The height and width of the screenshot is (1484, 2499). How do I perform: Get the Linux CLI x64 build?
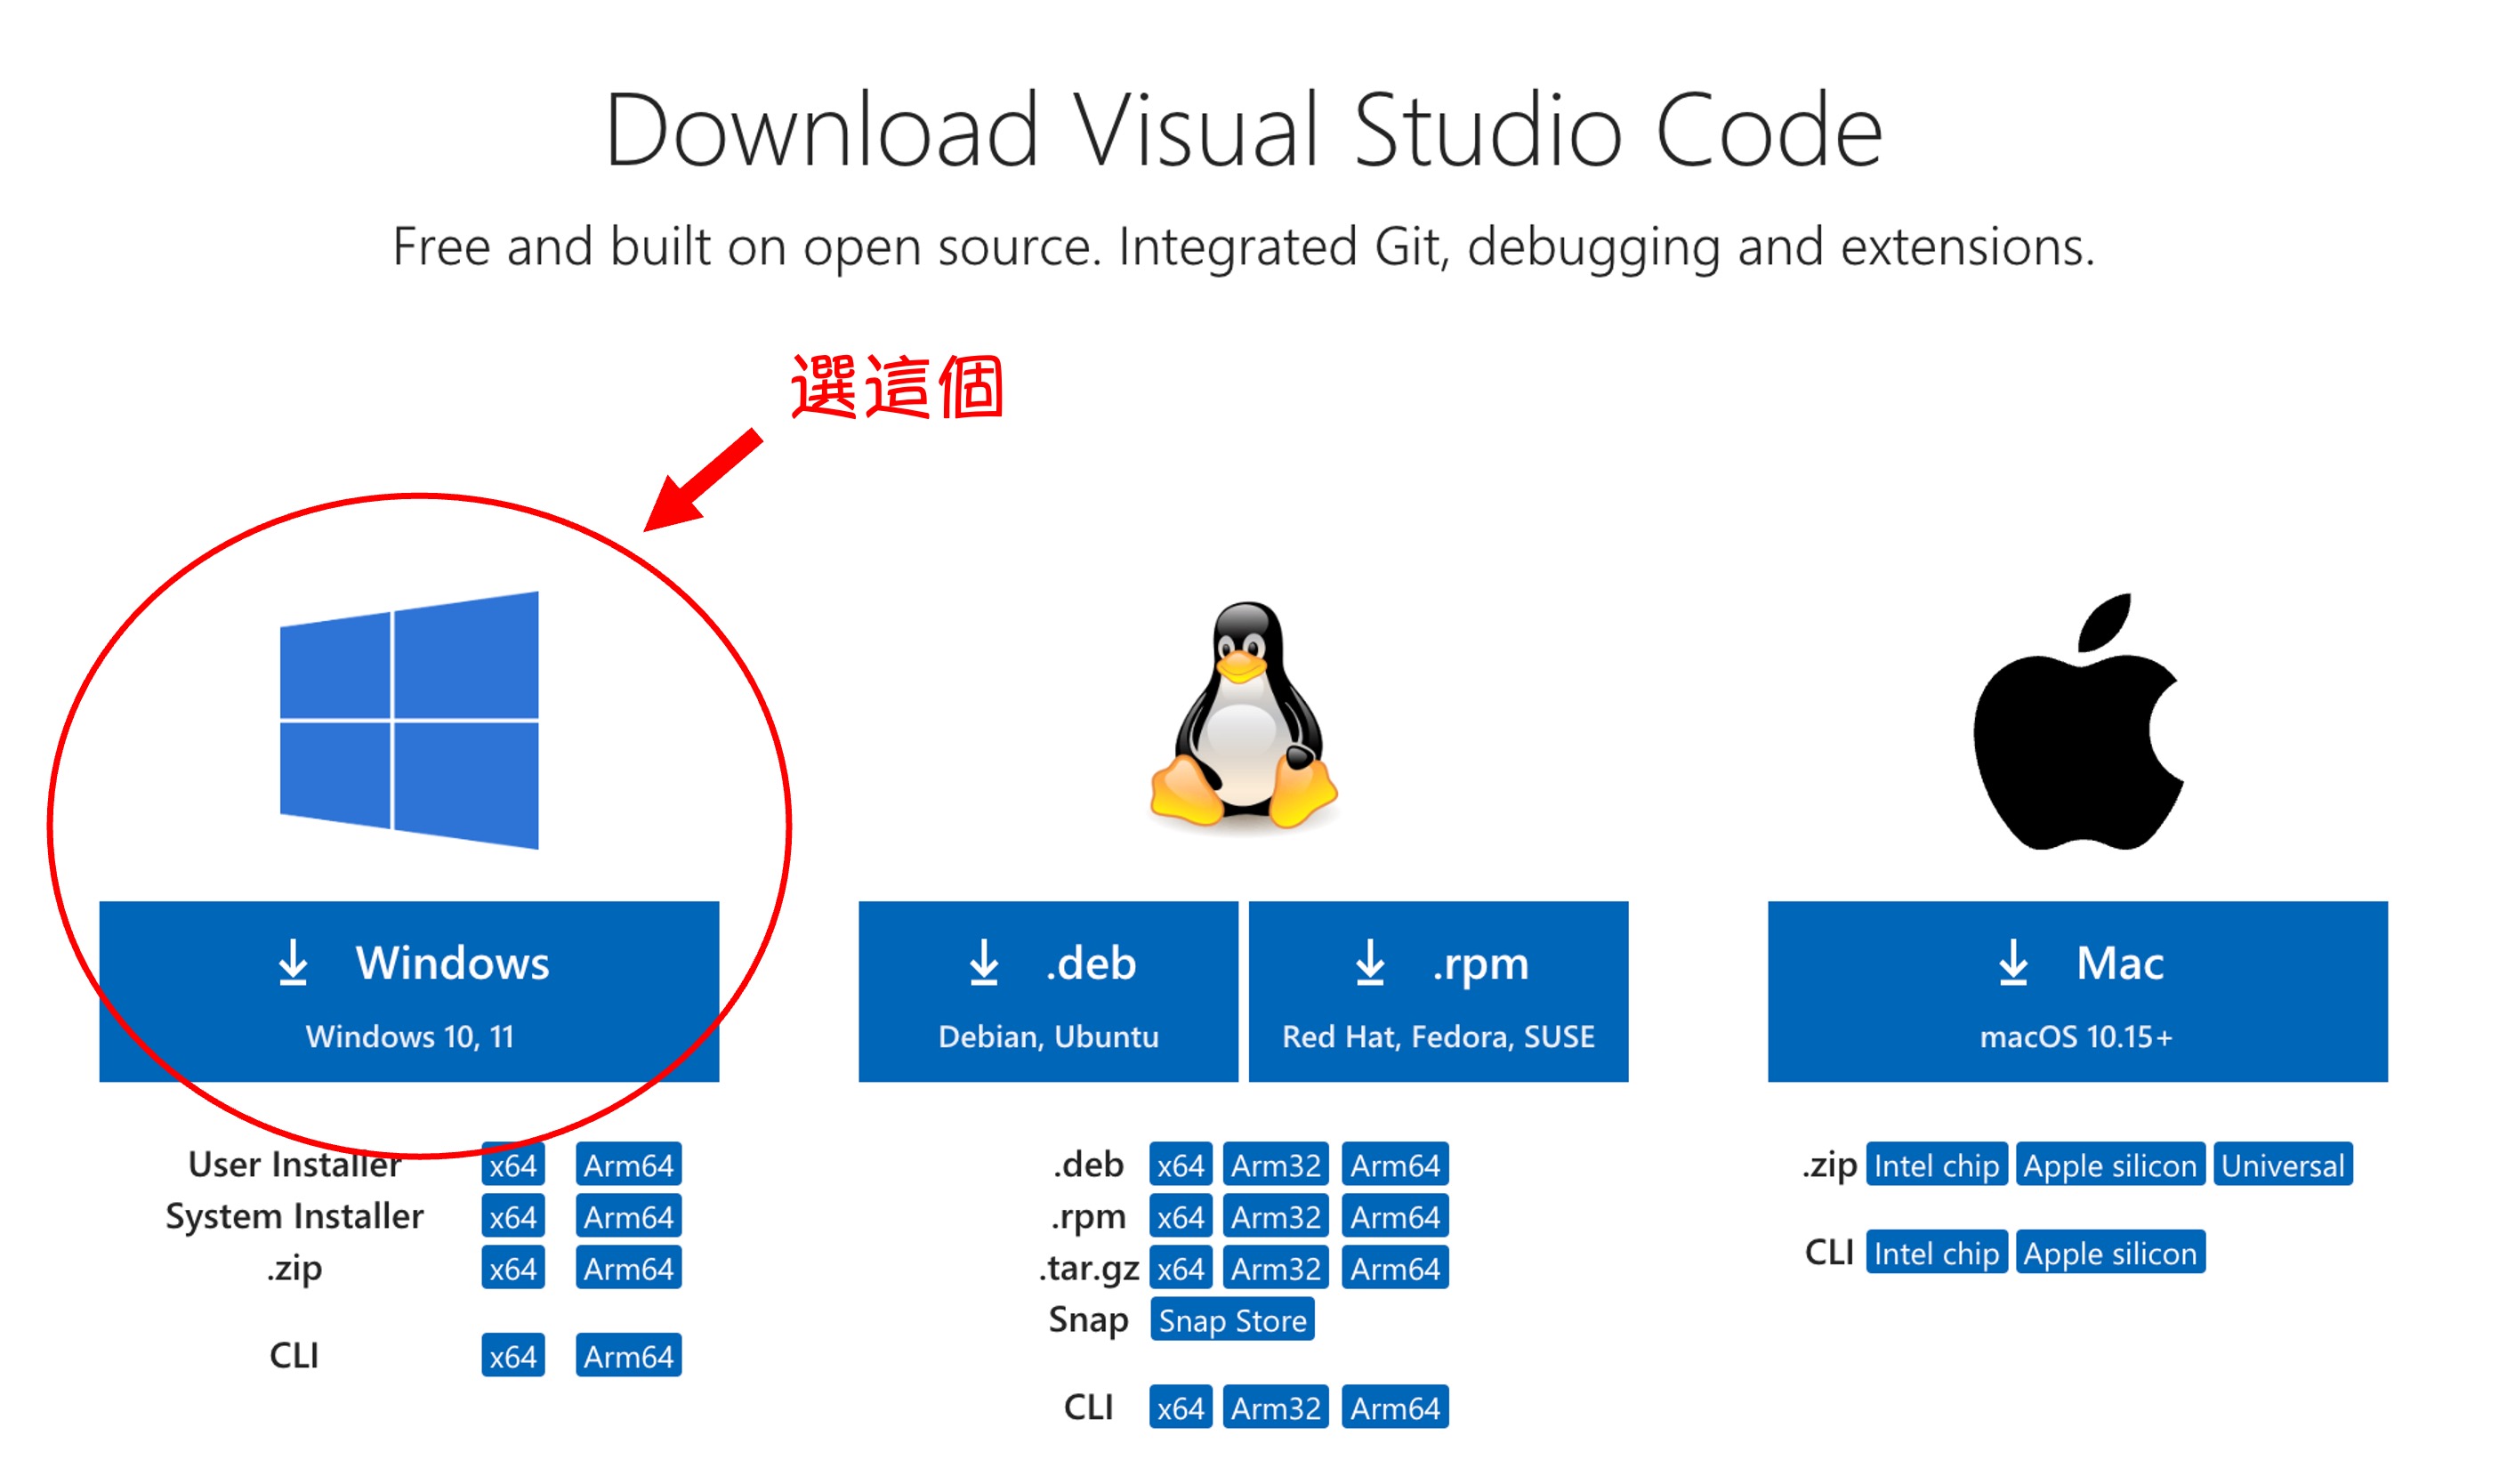pos(1180,1408)
